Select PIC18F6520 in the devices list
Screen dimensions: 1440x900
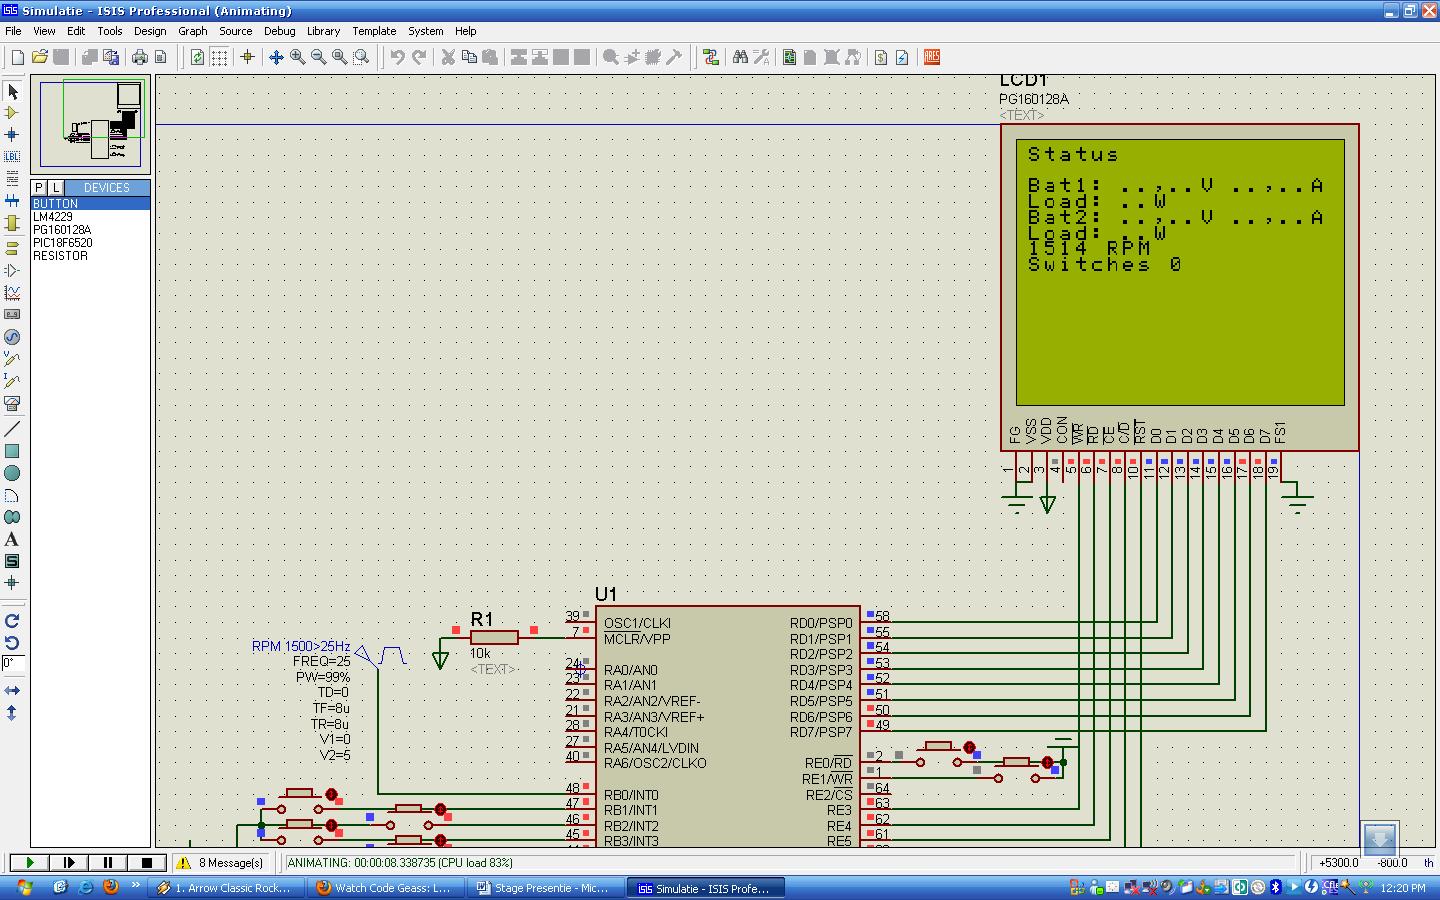pyautogui.click(x=62, y=243)
